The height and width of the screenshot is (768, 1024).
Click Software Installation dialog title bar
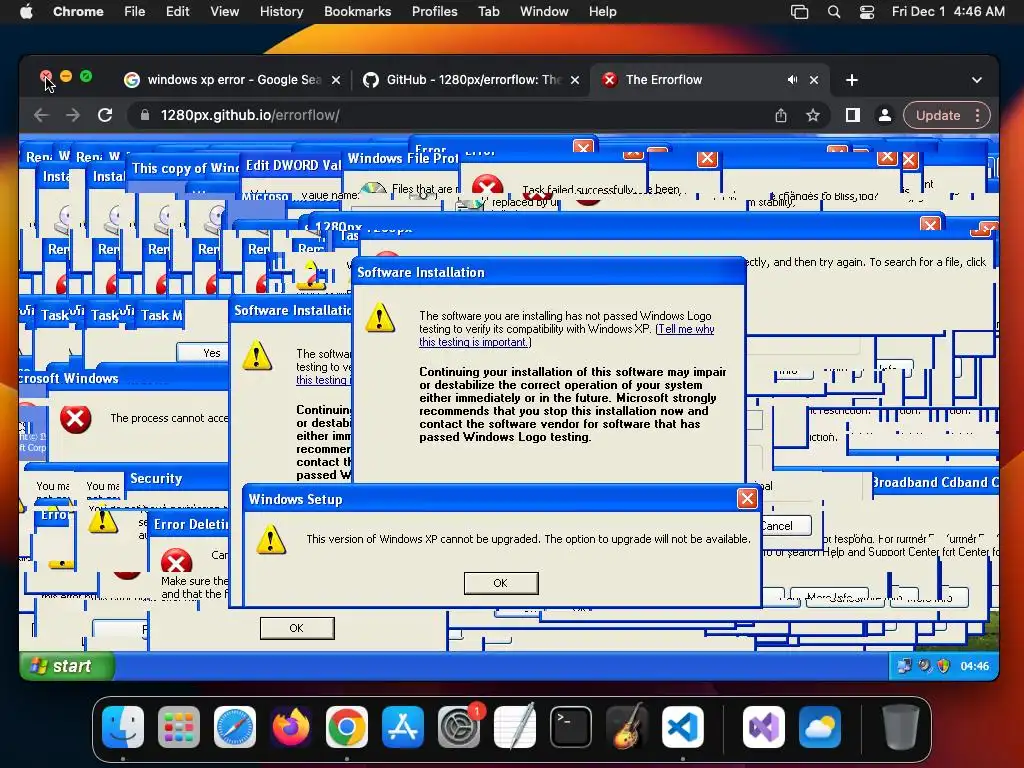tap(548, 272)
